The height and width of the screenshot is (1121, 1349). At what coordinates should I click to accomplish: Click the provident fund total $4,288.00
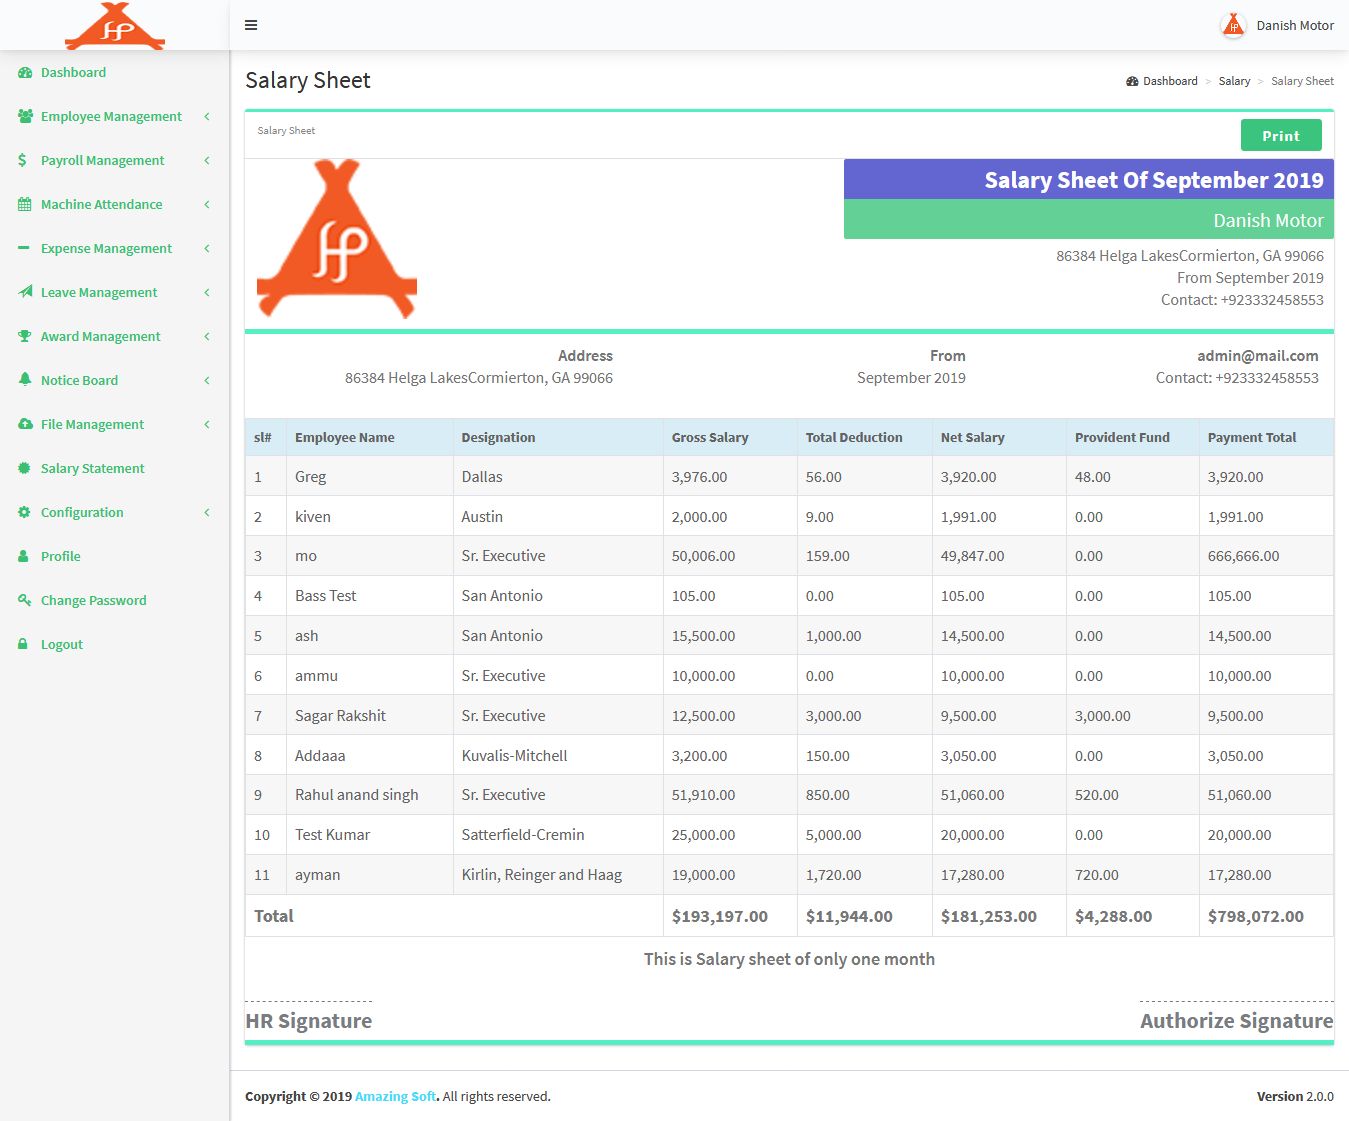1114,916
